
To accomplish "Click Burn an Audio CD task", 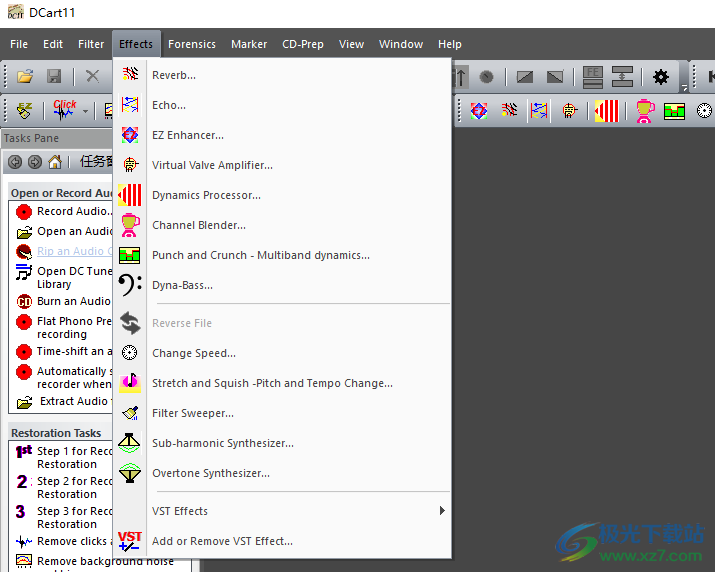I will (x=73, y=301).
